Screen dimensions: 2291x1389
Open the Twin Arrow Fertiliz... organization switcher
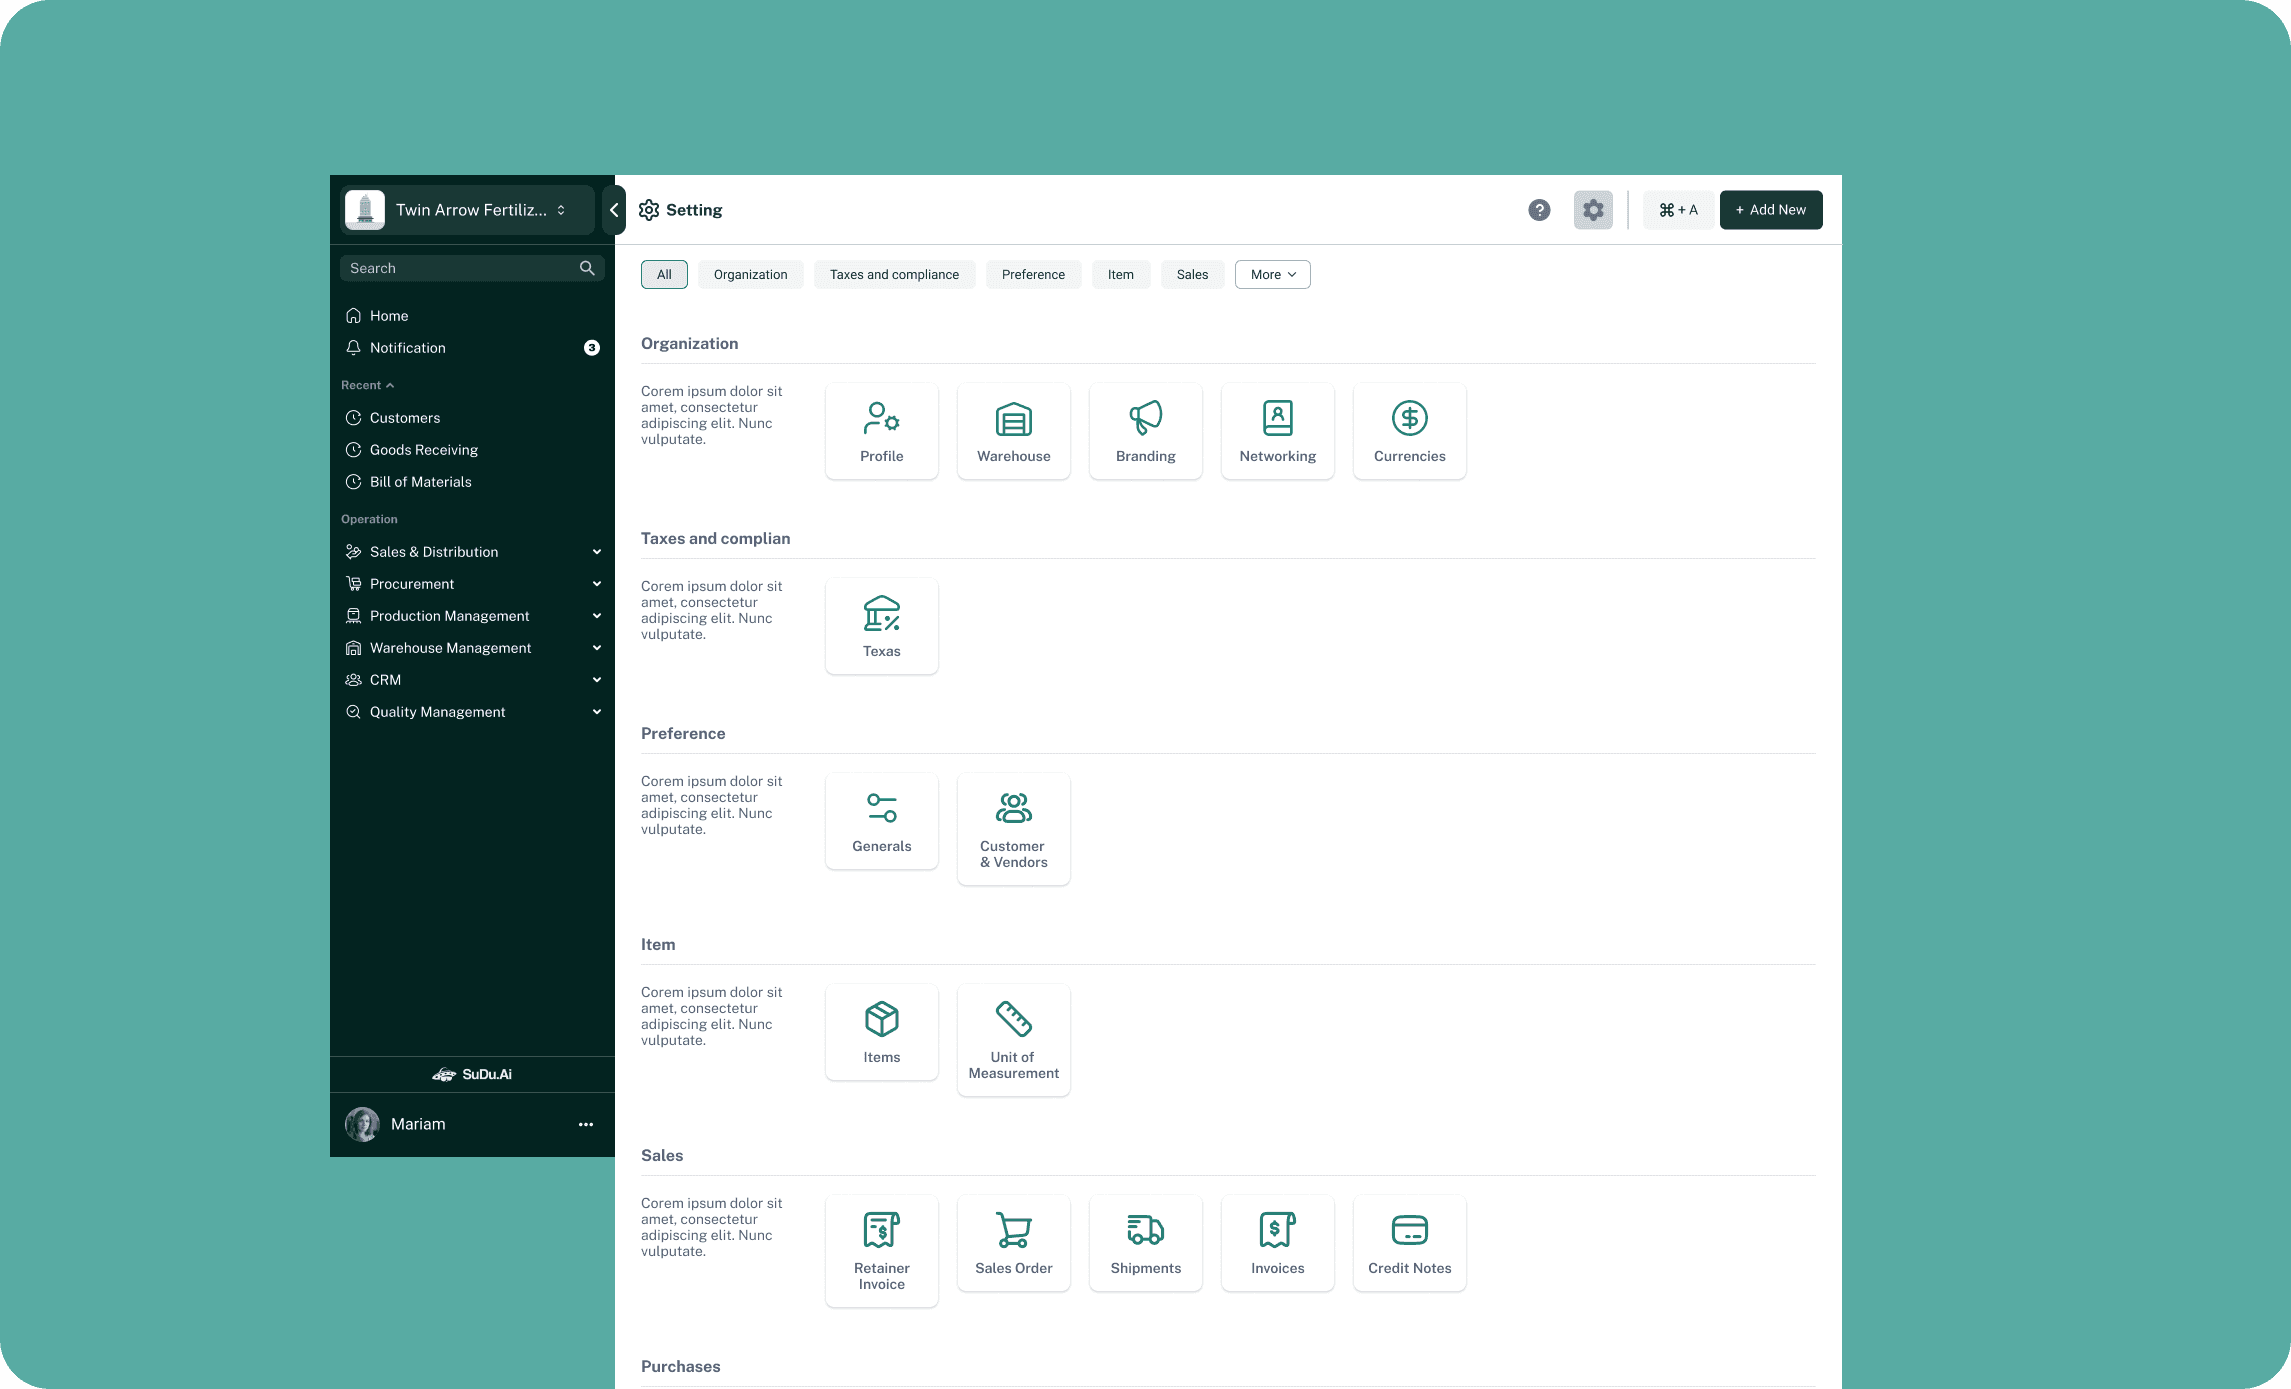tap(468, 210)
